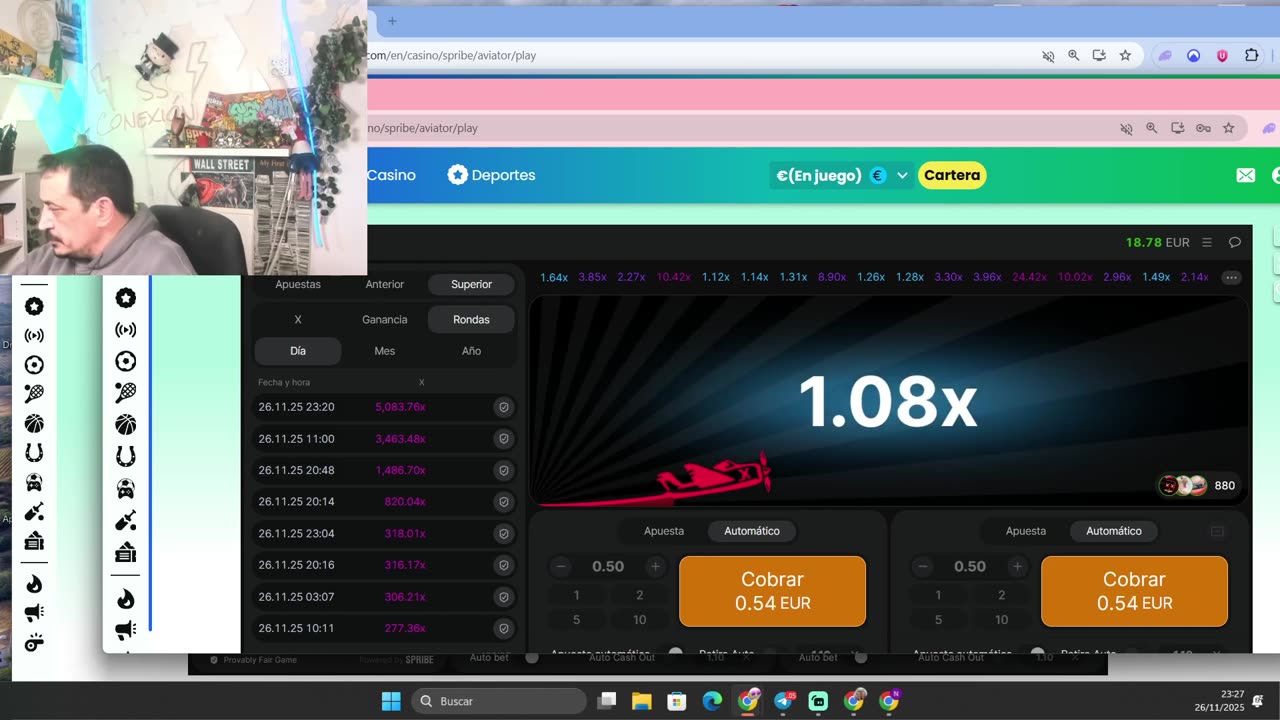Screen dimensions: 1280x720
Task: Increase the left bet amount with the plus button
Action: pos(655,567)
